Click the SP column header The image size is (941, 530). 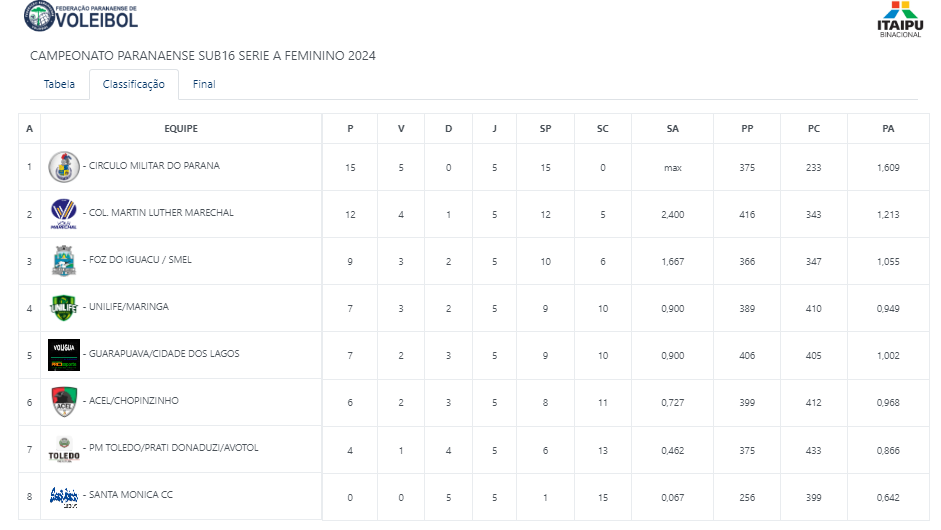pyautogui.click(x=545, y=128)
